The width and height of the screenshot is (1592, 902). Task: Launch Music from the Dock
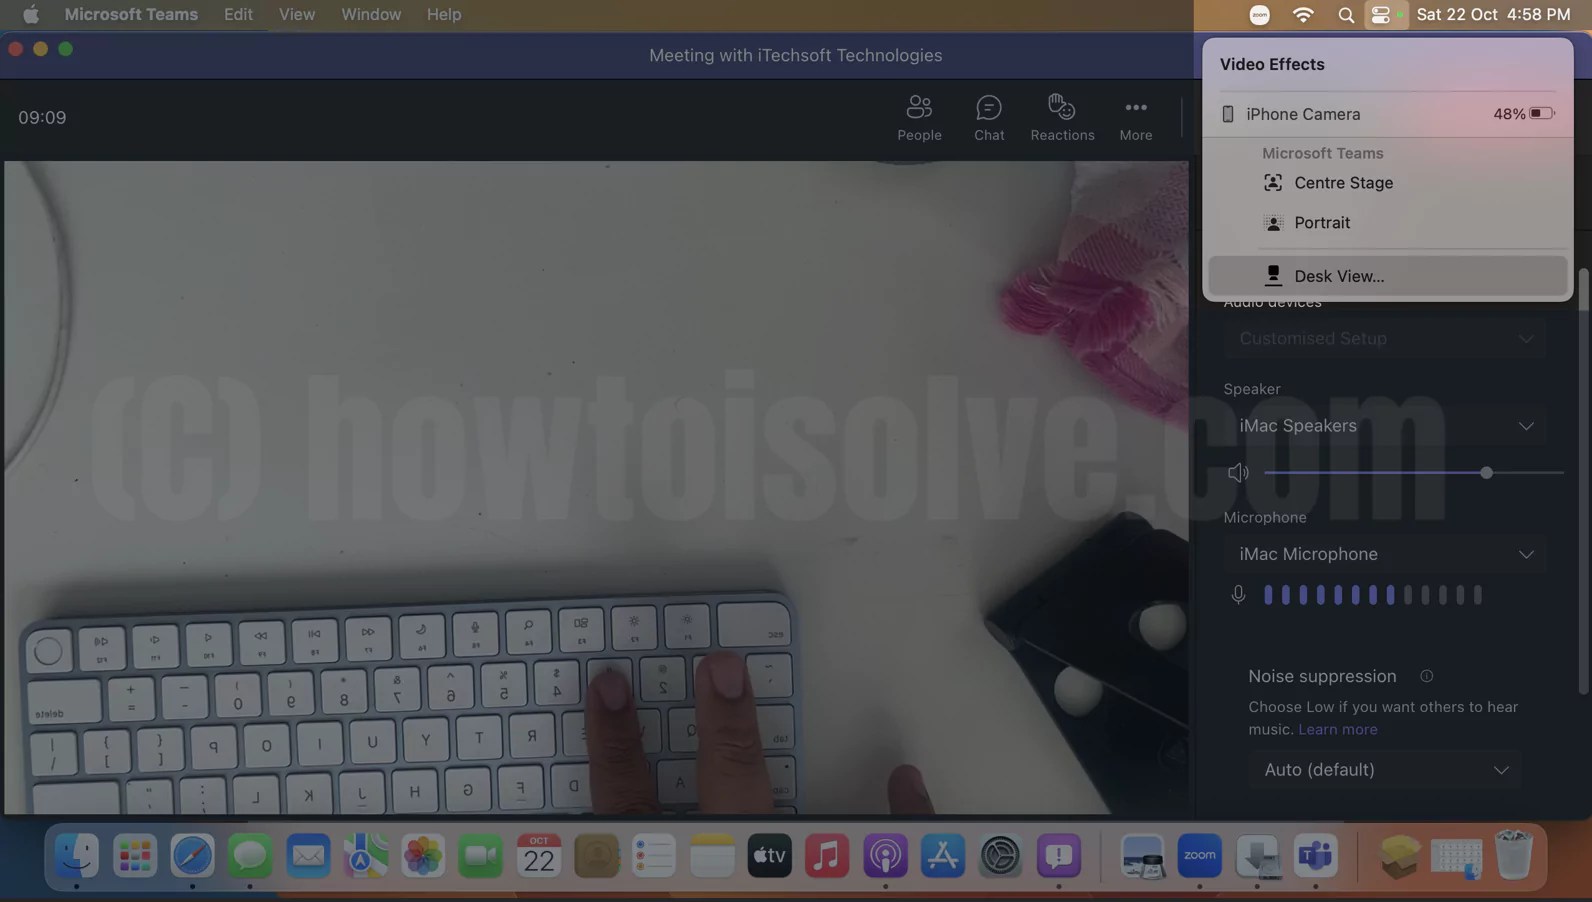[x=827, y=856]
